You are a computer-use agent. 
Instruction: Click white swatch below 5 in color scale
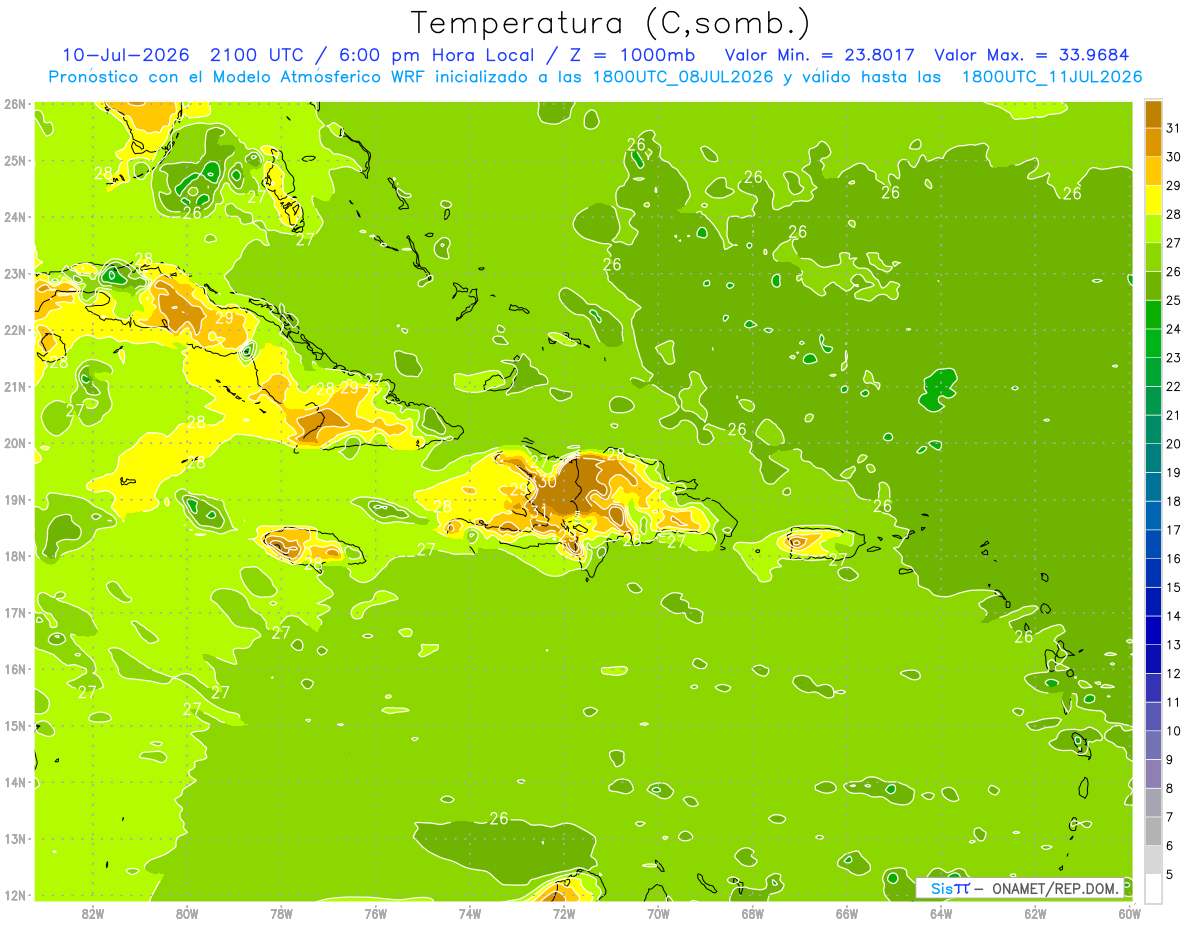coord(1153,889)
